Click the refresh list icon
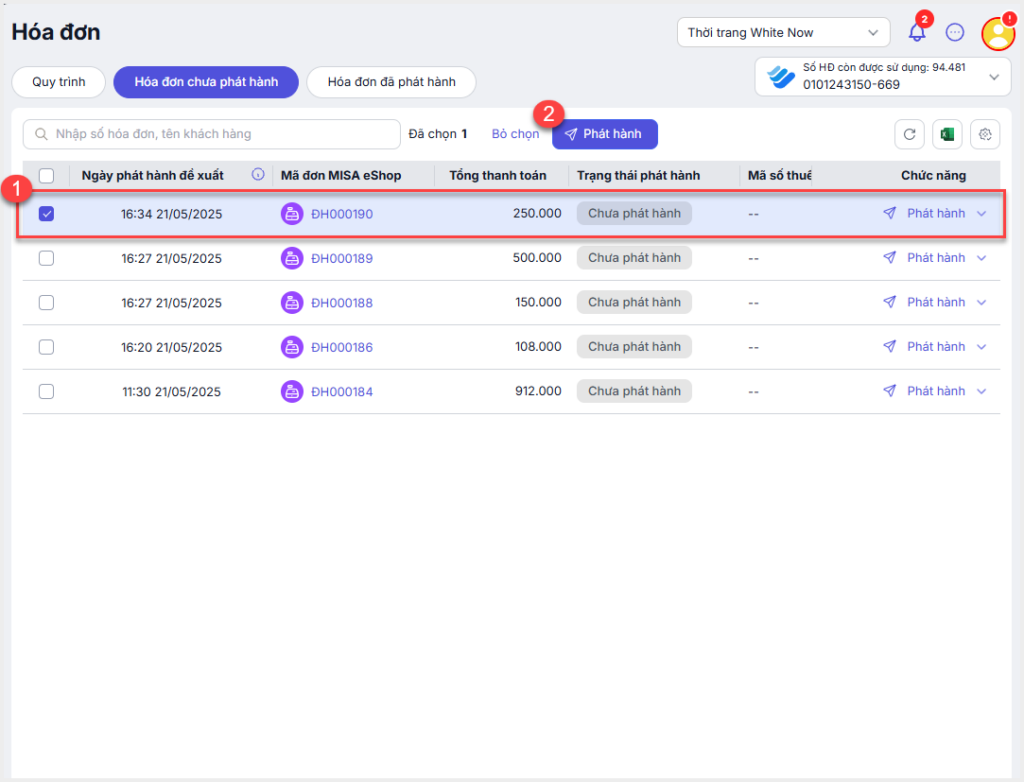Screen dimensions: 1024x782 click(x=908, y=134)
